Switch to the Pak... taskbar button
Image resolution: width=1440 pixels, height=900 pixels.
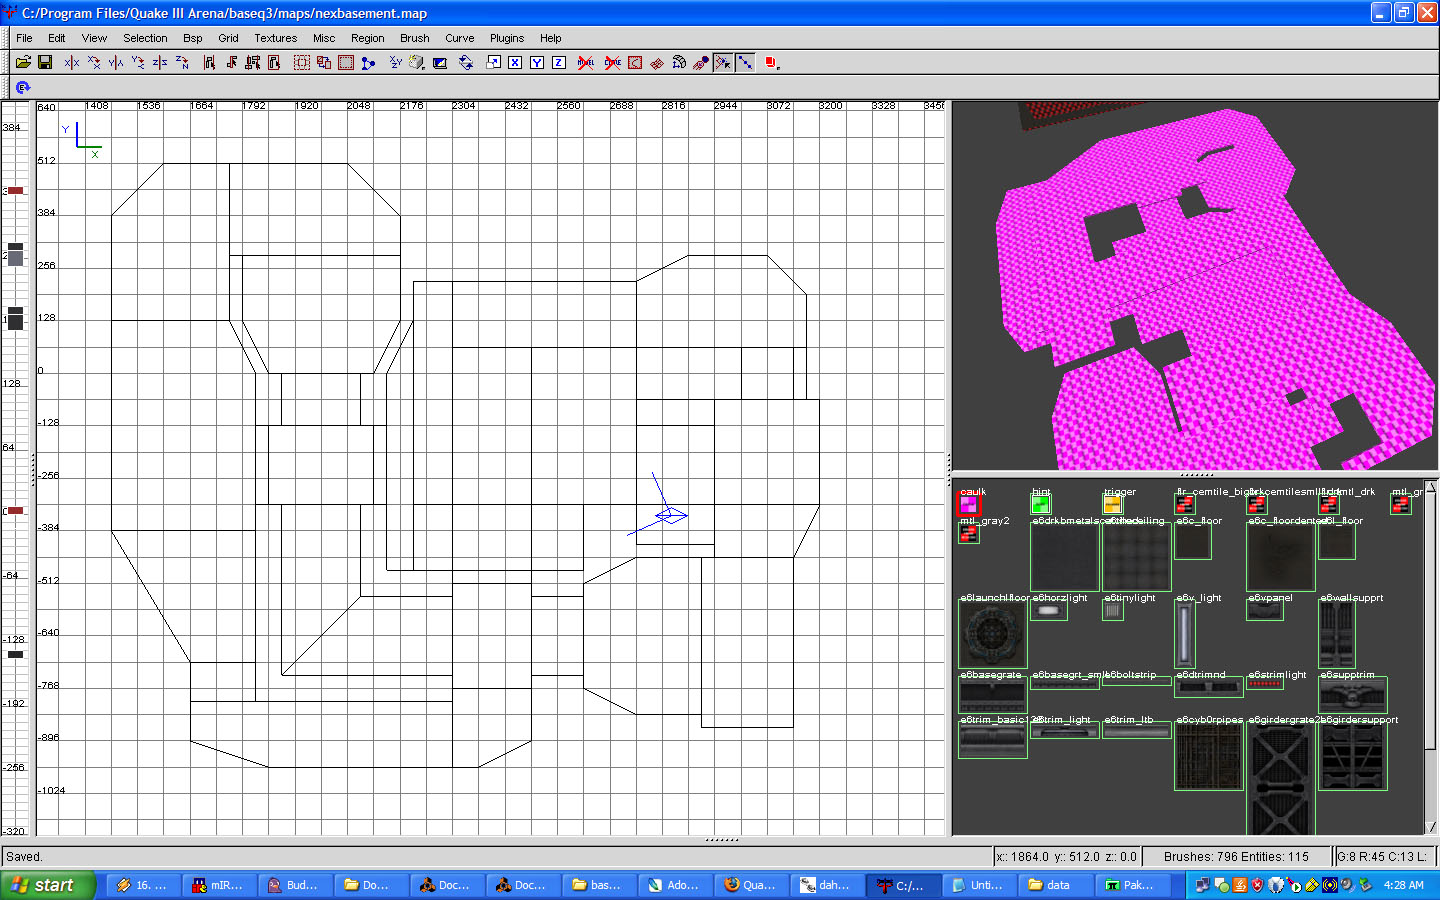tap(1131, 885)
